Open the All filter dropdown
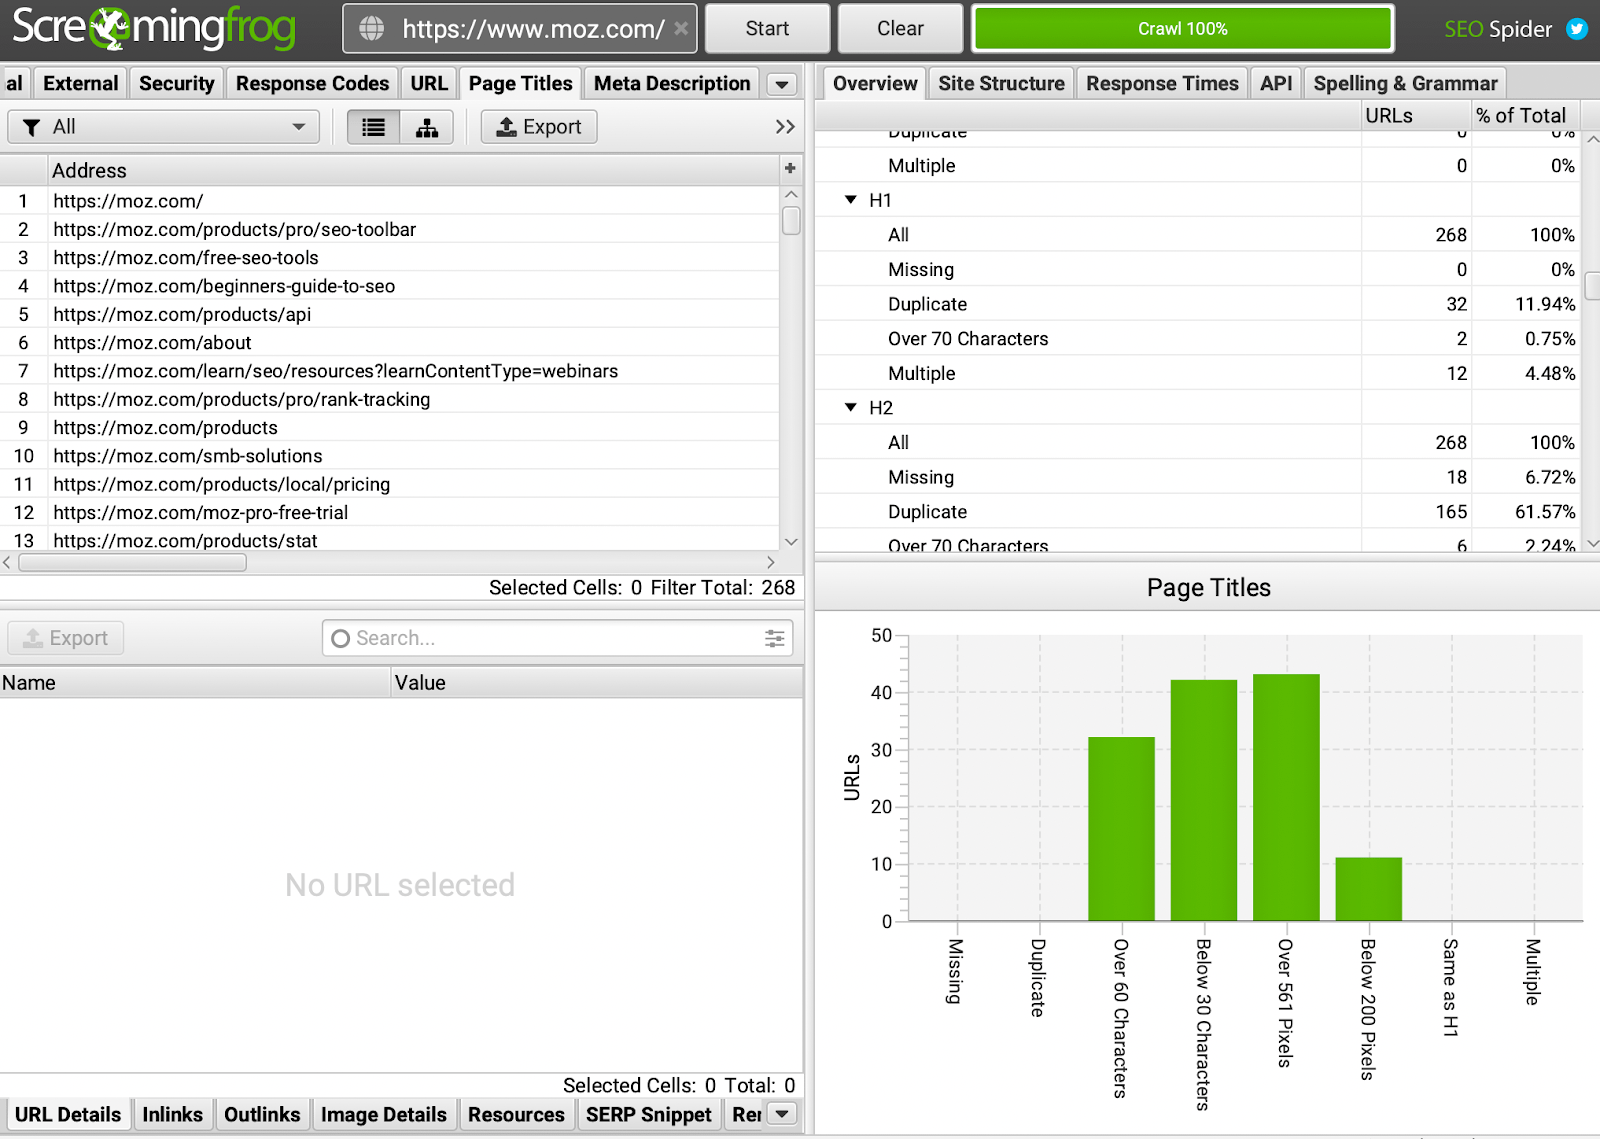 [164, 127]
